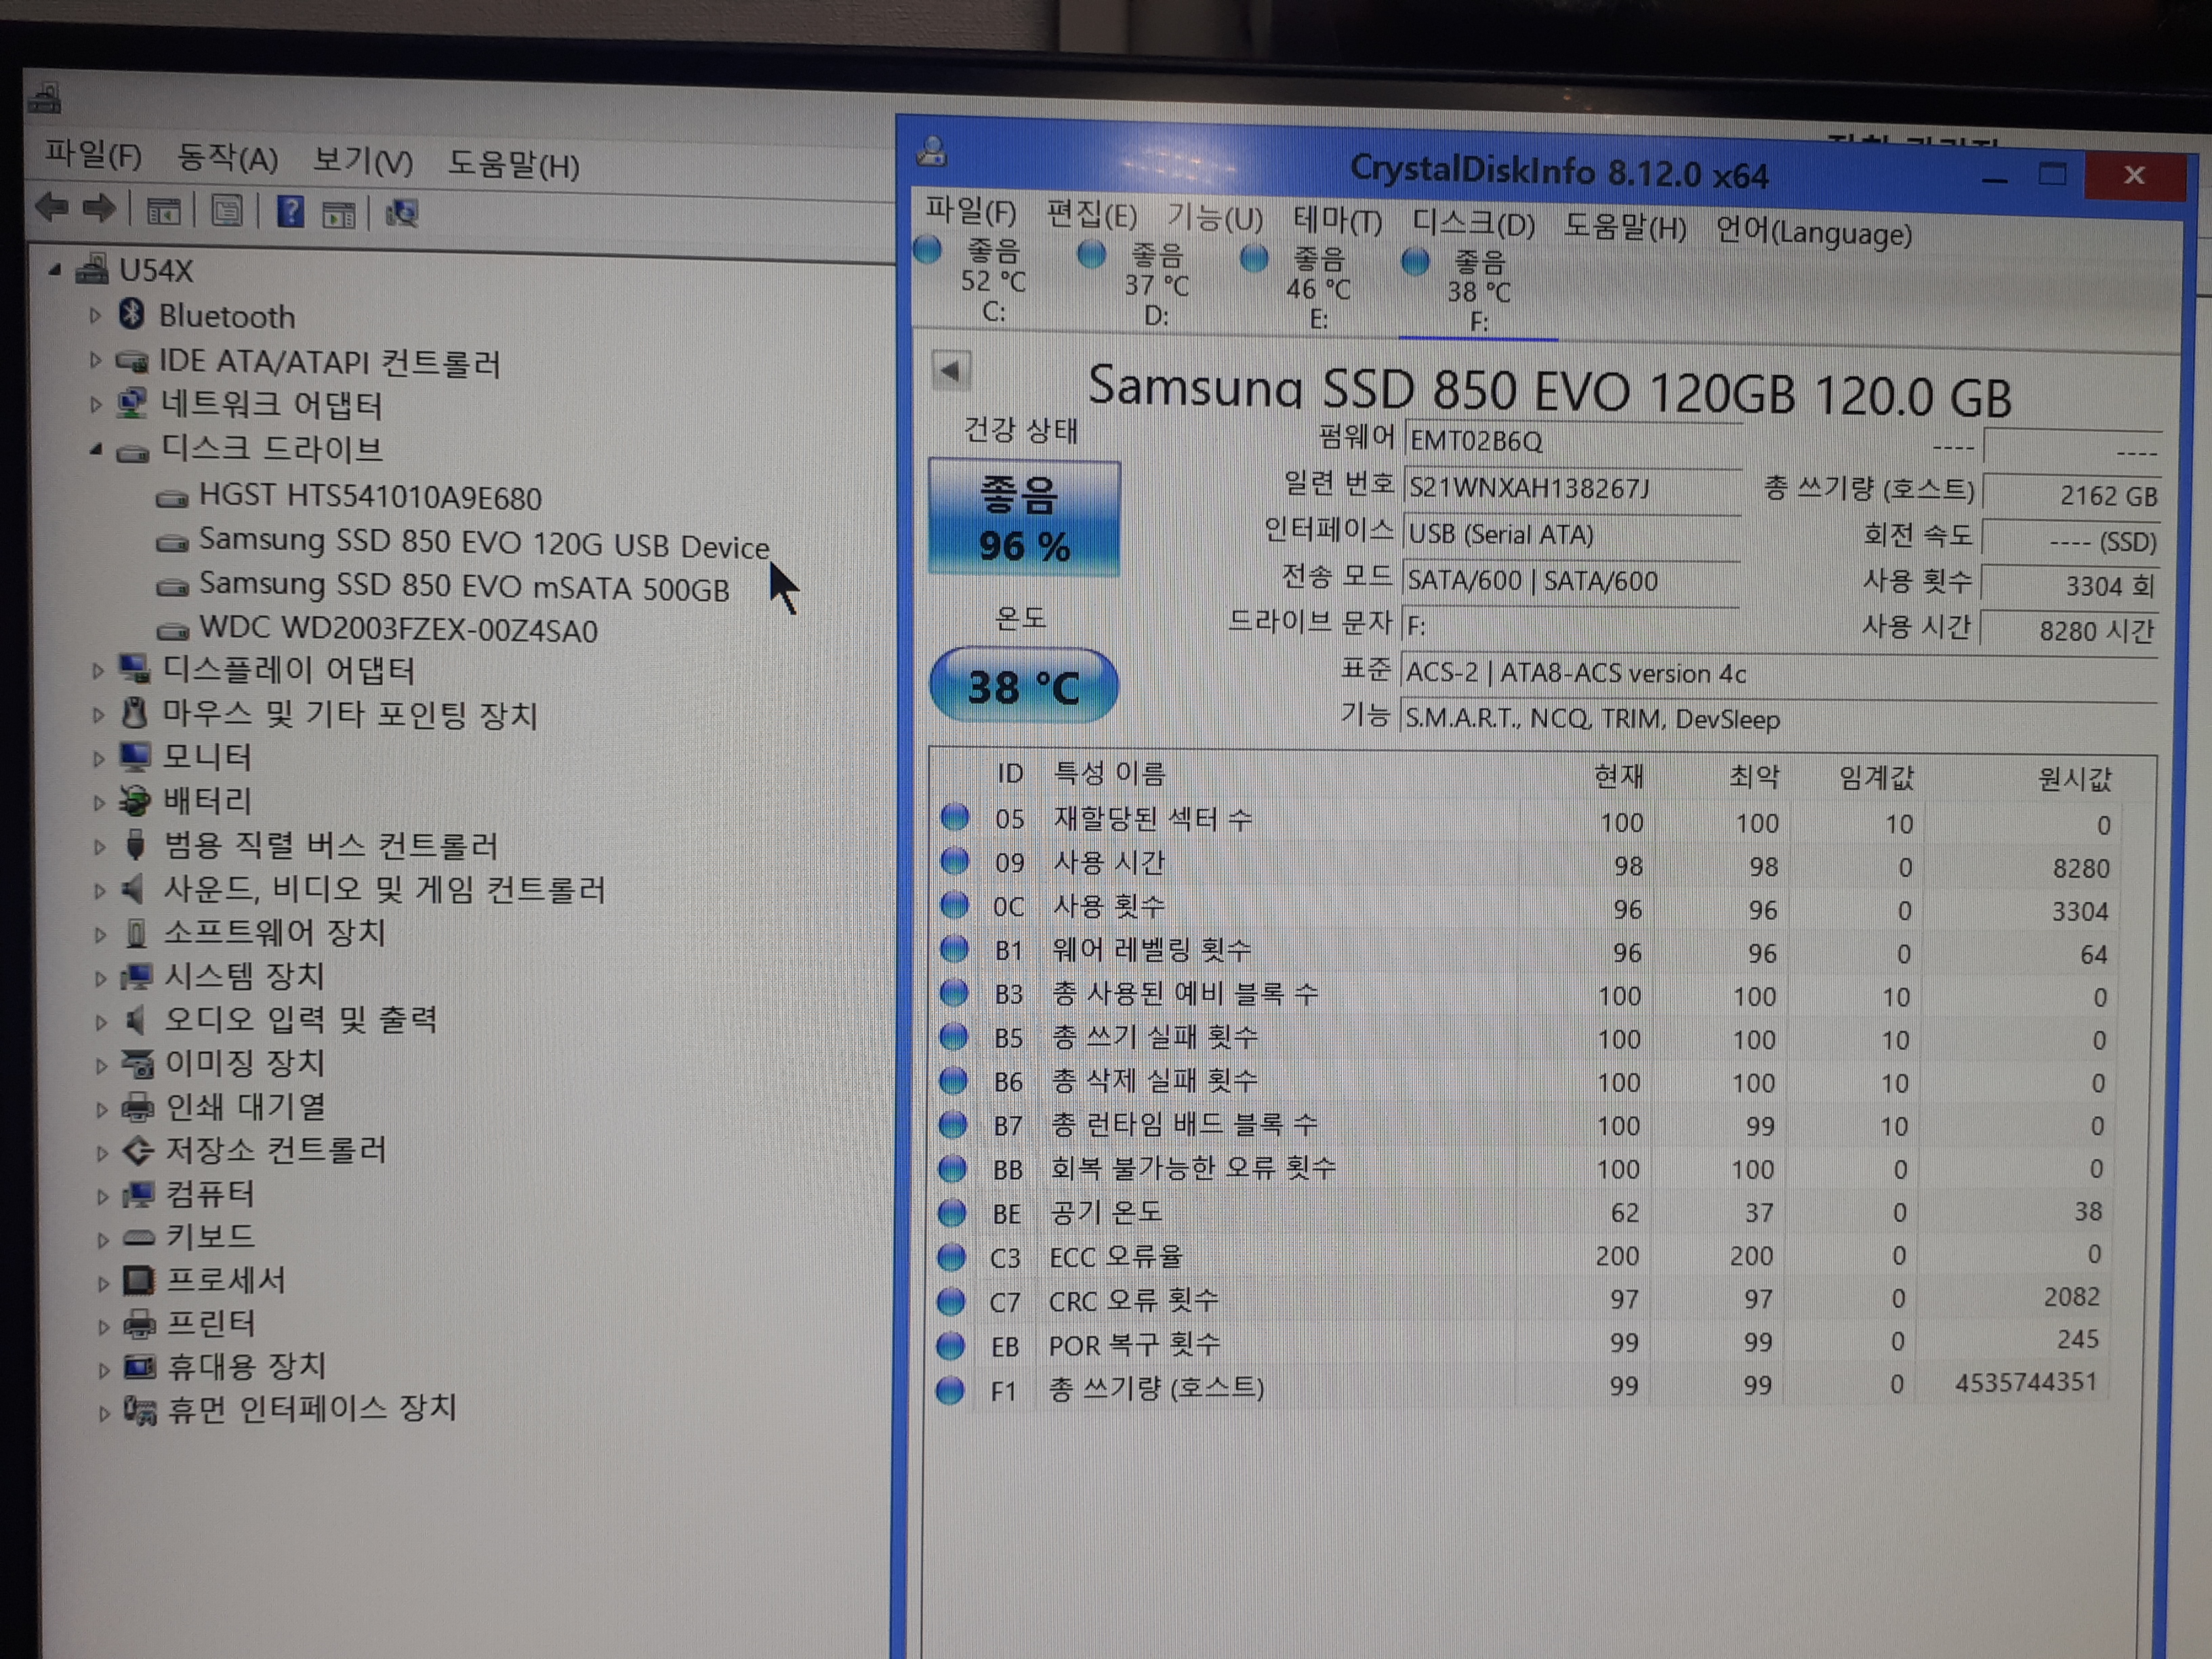
Task: Click Forward arrow in Device Manager toolbar
Action: 99,209
